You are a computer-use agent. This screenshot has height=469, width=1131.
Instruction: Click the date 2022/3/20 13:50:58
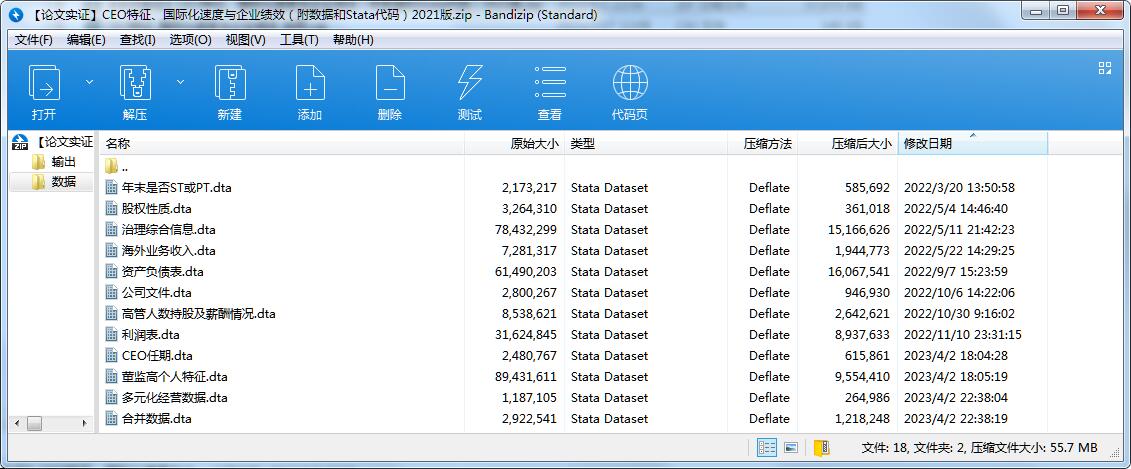pos(959,188)
